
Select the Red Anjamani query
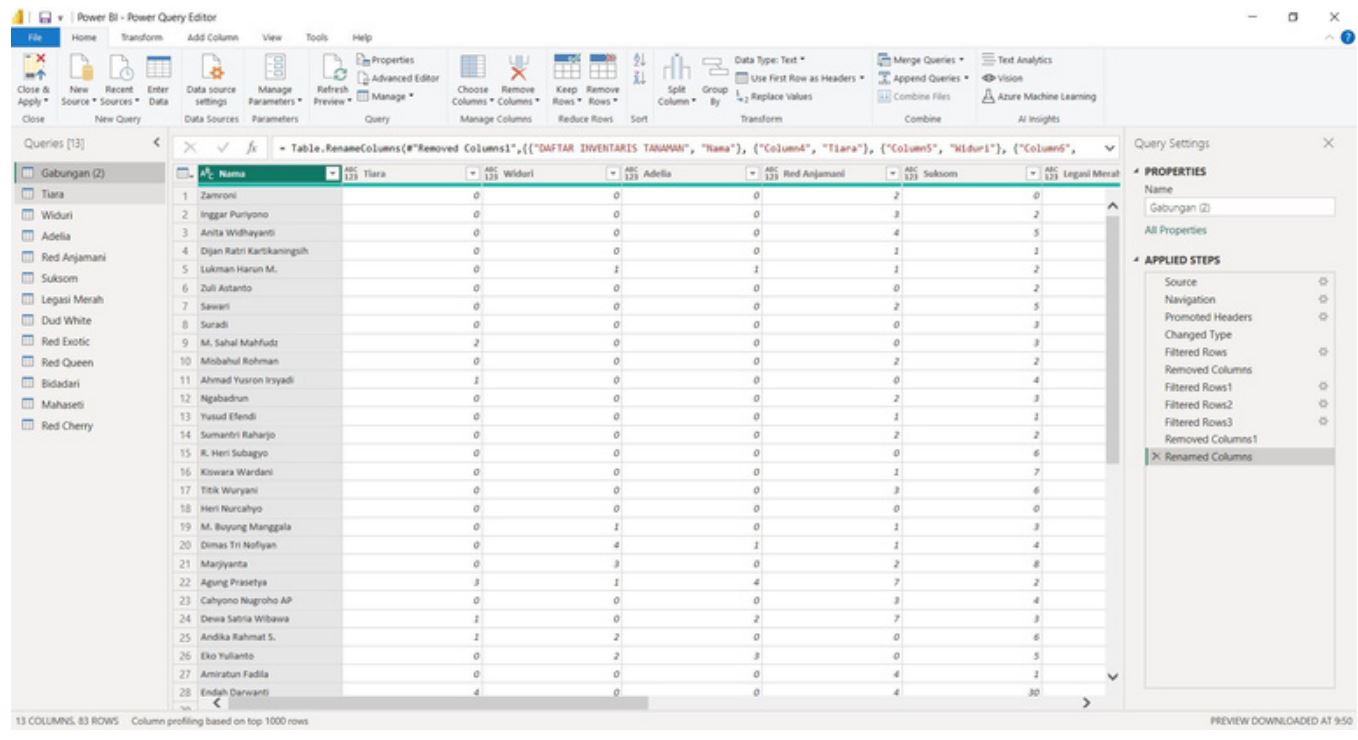click(x=90, y=257)
